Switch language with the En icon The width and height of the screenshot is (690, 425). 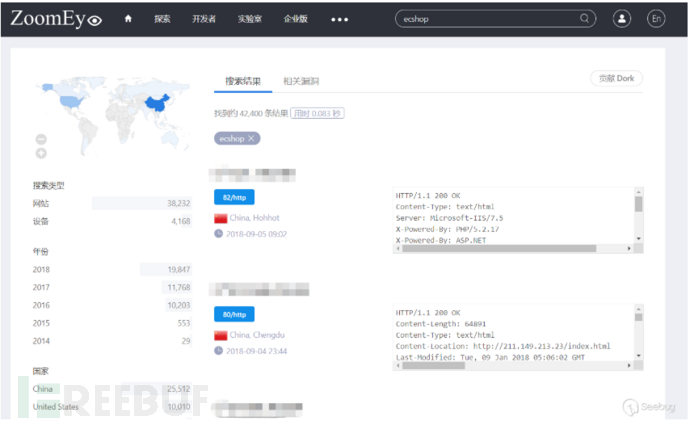656,19
